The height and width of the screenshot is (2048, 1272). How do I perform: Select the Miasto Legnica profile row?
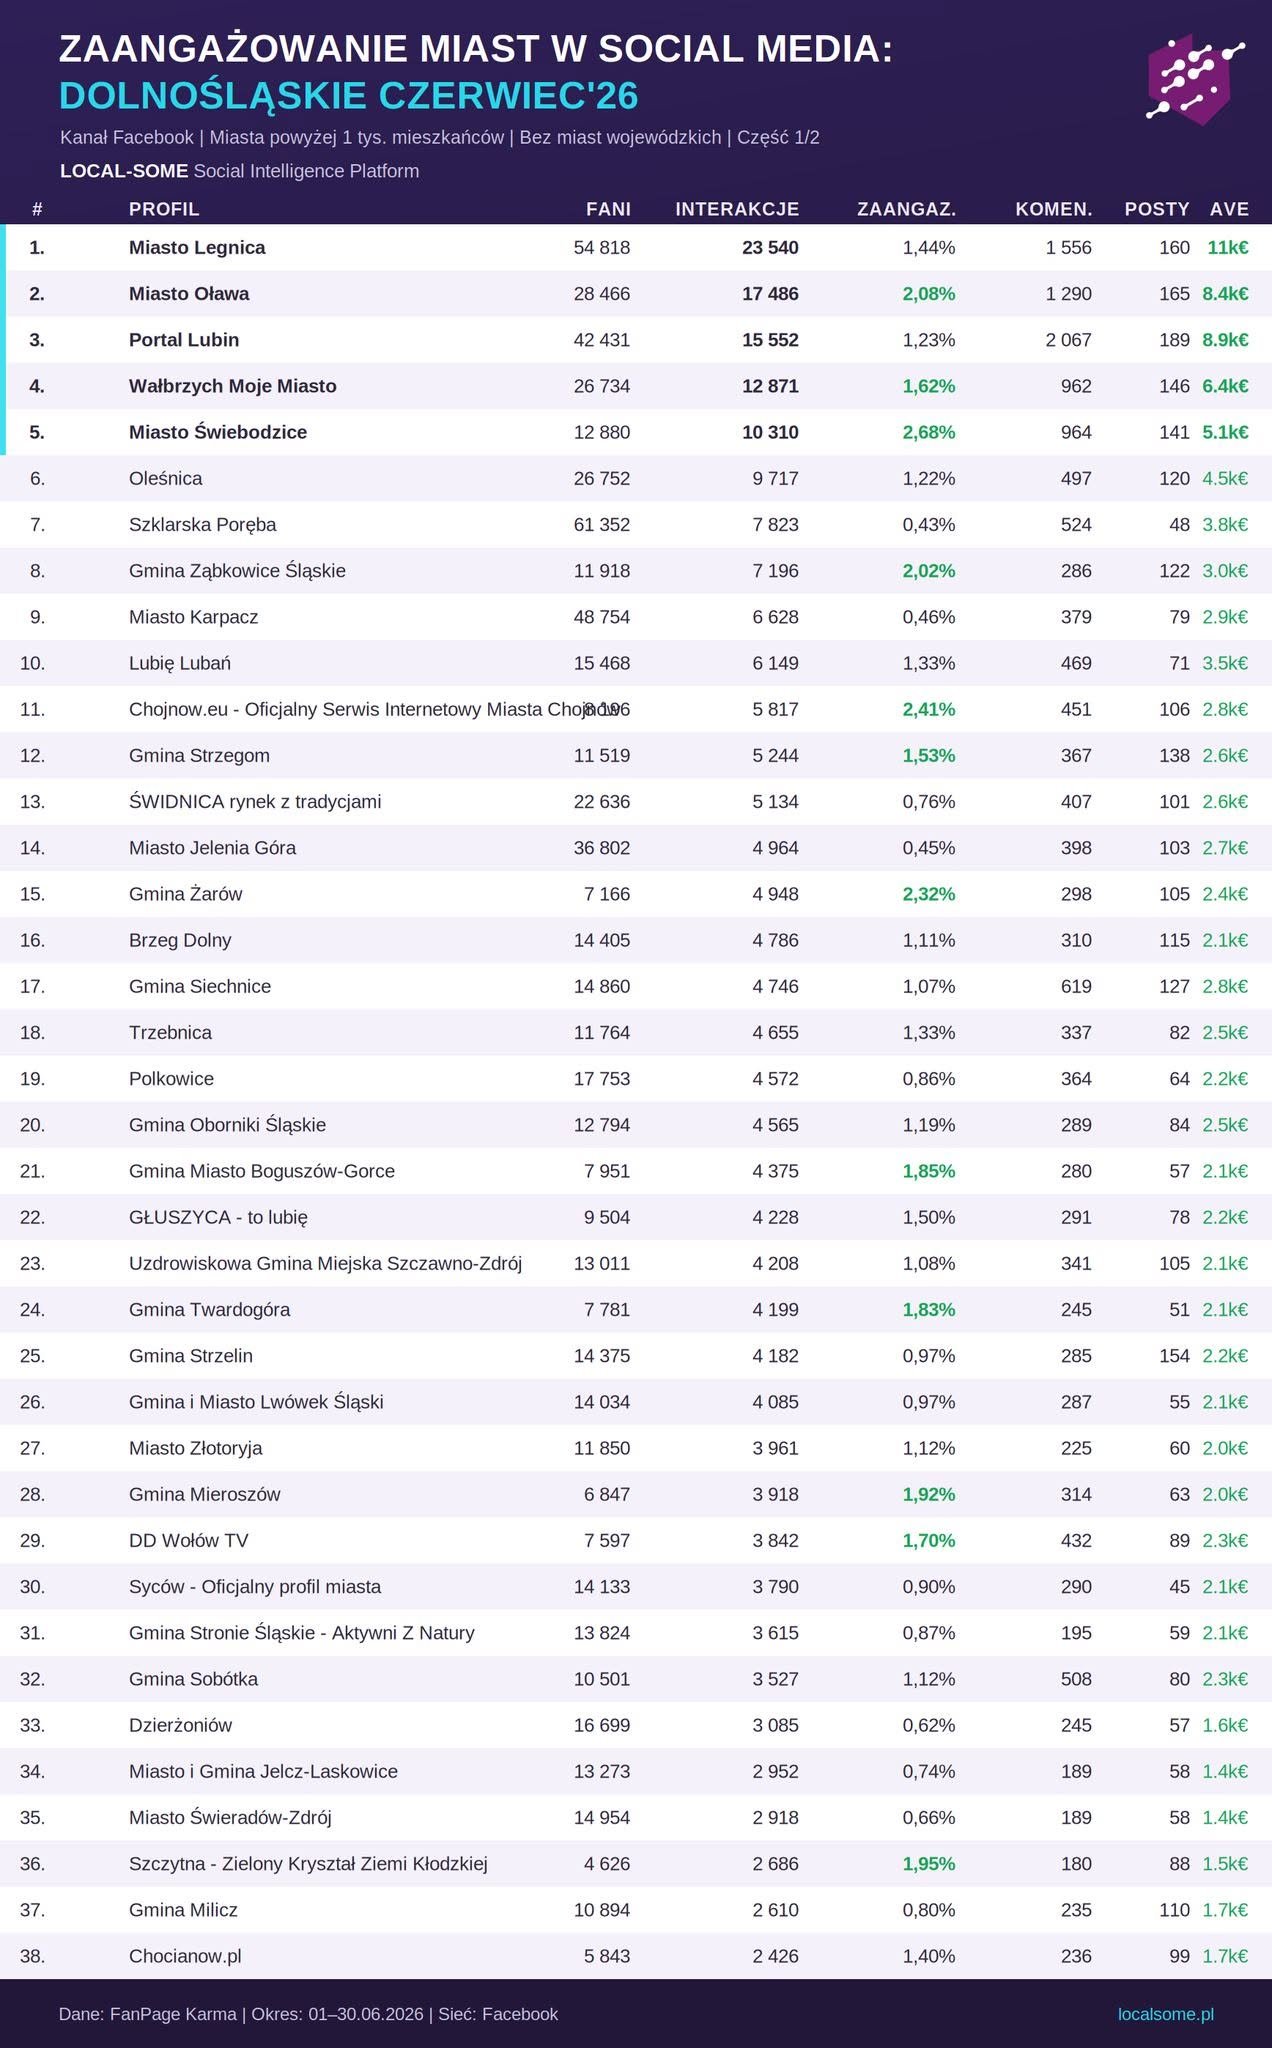click(x=636, y=247)
